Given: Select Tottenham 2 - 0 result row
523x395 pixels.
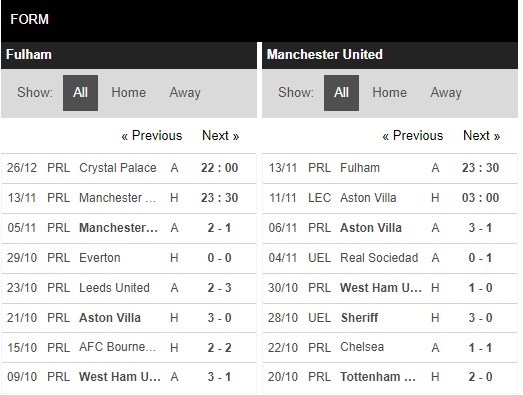Looking at the screenshot, I should [x=390, y=377].
